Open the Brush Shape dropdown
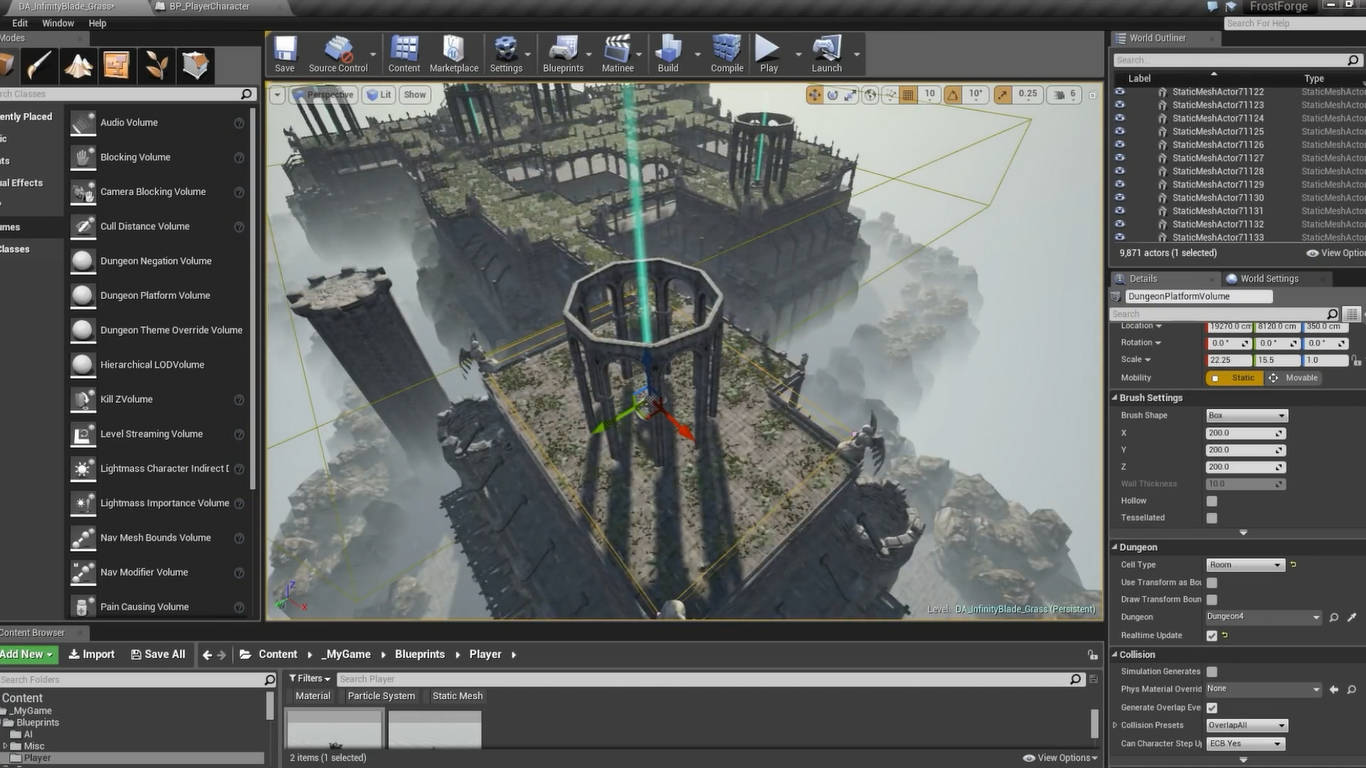The height and width of the screenshot is (768, 1366). (x=1246, y=415)
